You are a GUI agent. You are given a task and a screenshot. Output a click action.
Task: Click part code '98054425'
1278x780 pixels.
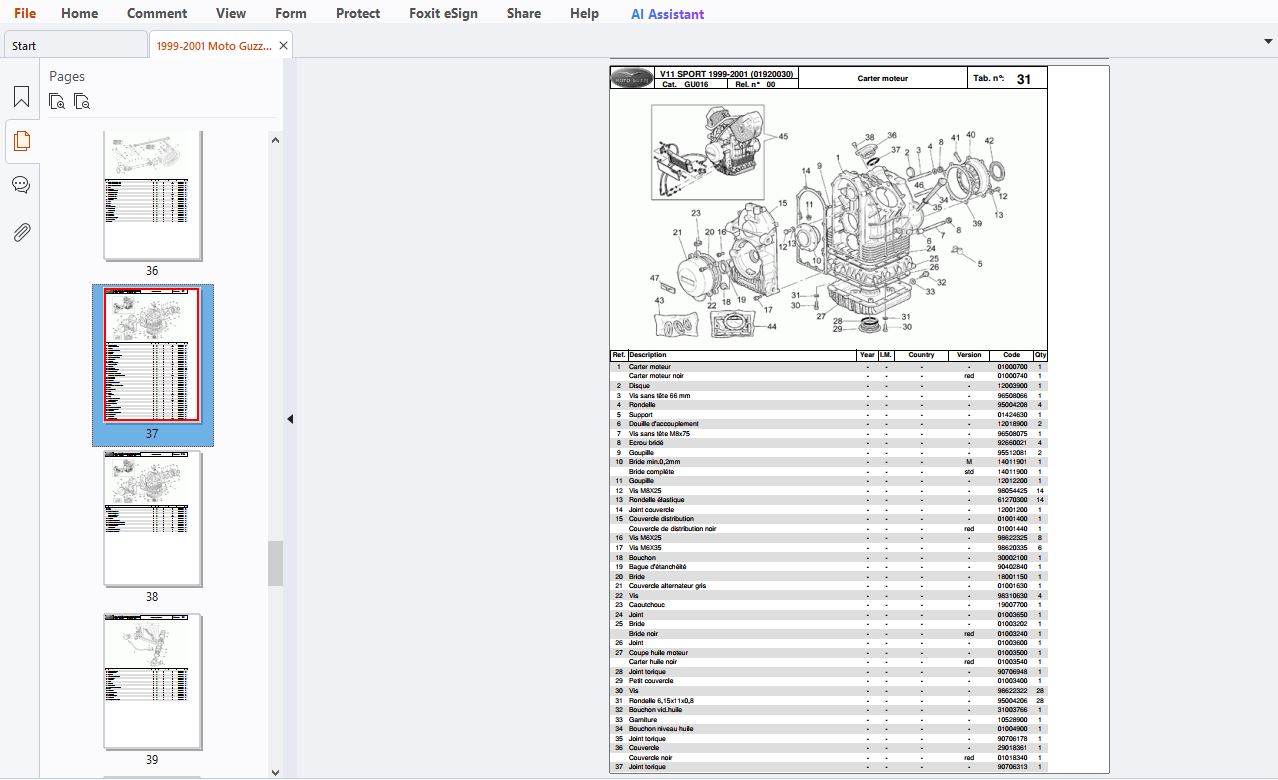(x=1012, y=491)
